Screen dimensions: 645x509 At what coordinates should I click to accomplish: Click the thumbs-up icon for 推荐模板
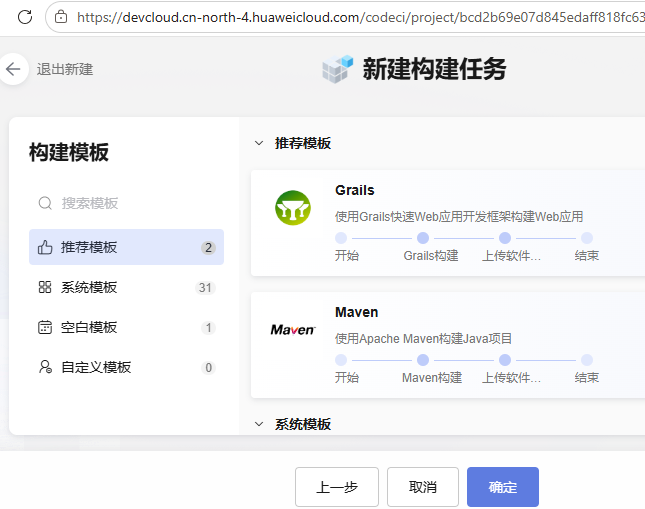point(45,247)
